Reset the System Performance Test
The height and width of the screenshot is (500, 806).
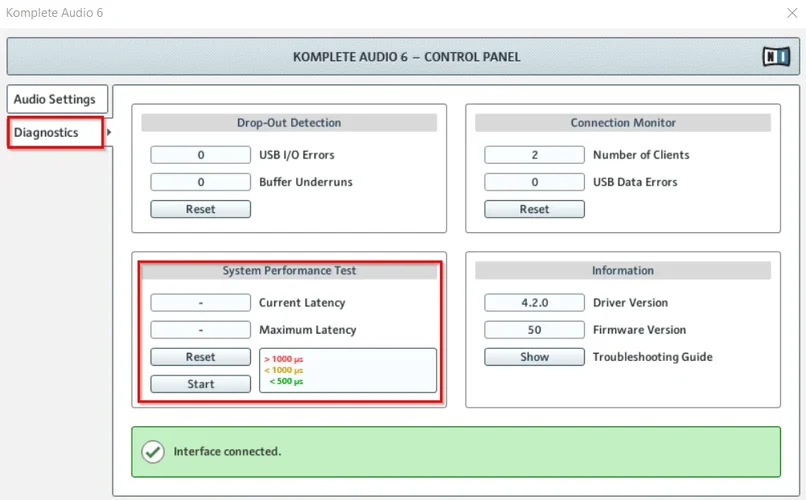pyautogui.click(x=200, y=357)
